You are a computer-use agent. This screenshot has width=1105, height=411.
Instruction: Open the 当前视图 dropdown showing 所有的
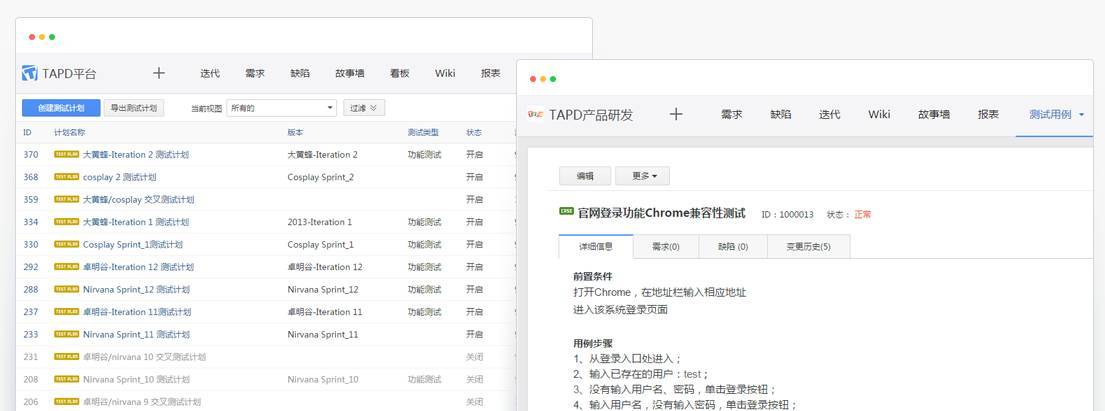click(x=282, y=108)
